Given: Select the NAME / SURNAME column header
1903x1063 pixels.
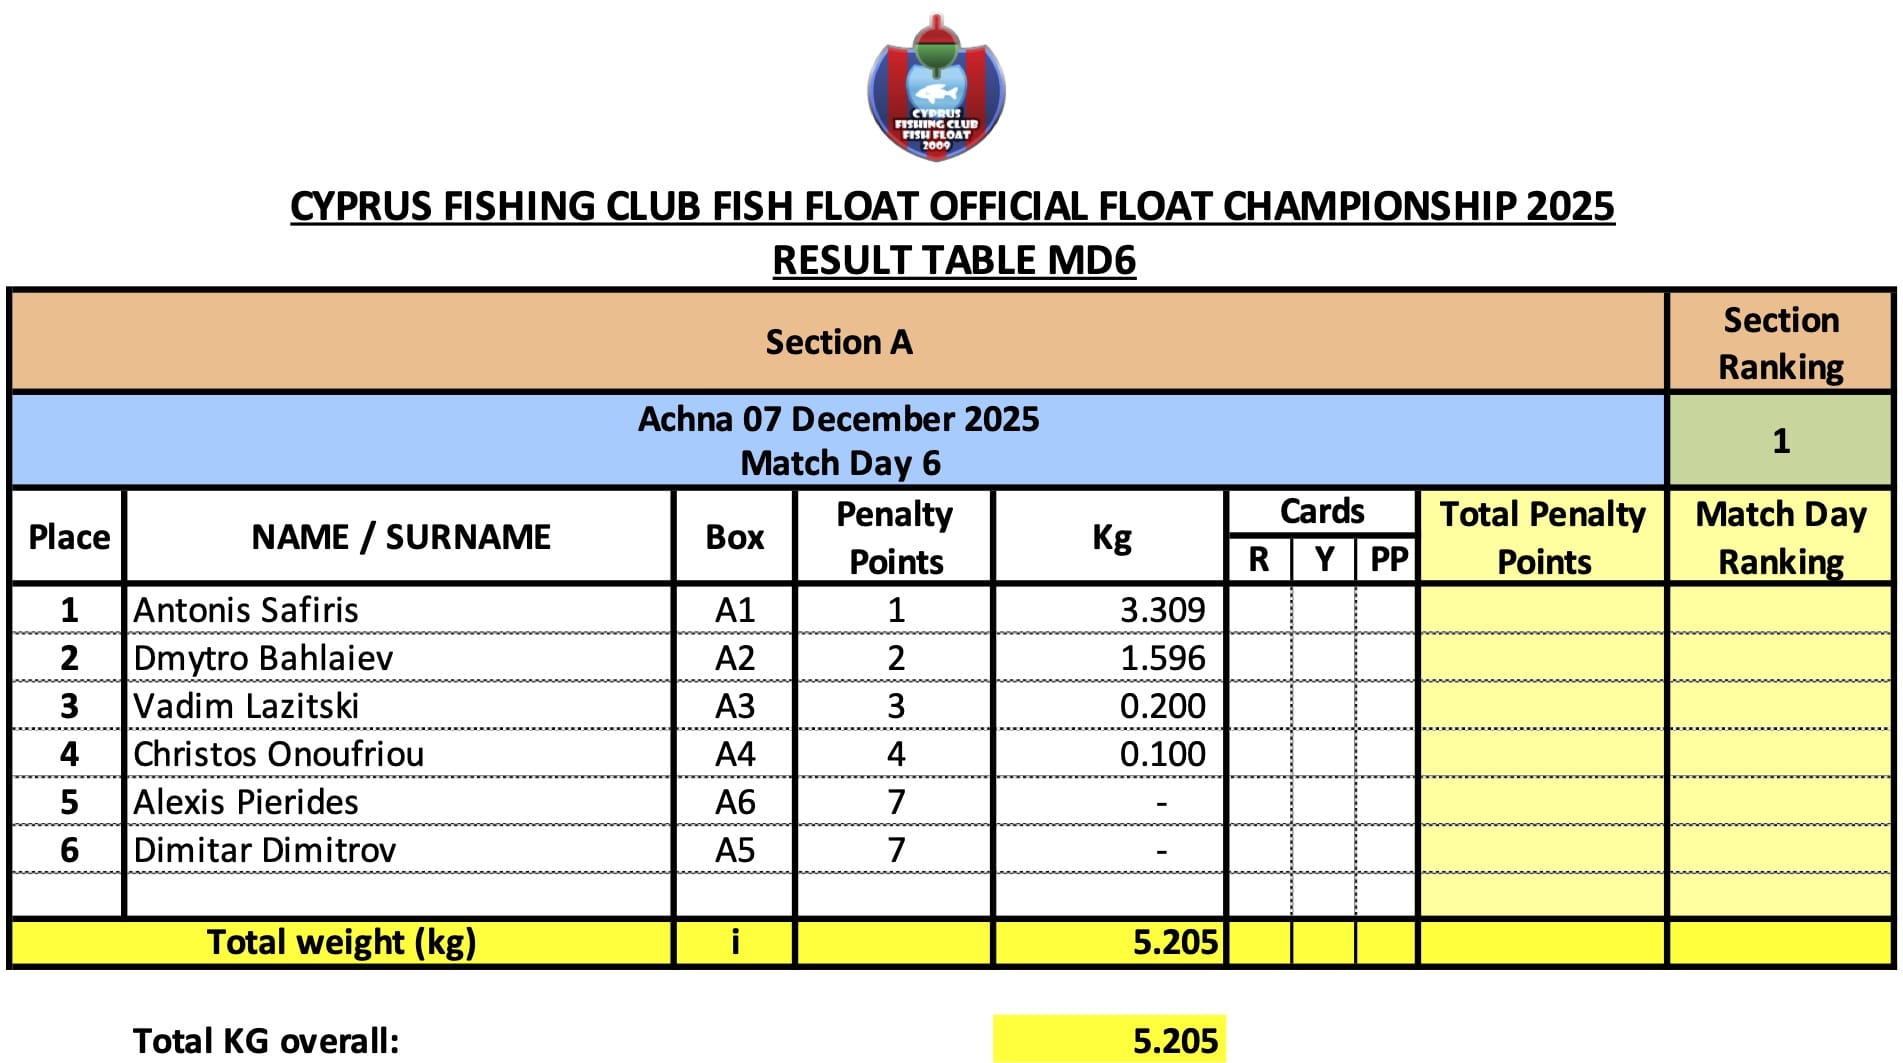Looking at the screenshot, I should tap(400, 537).
